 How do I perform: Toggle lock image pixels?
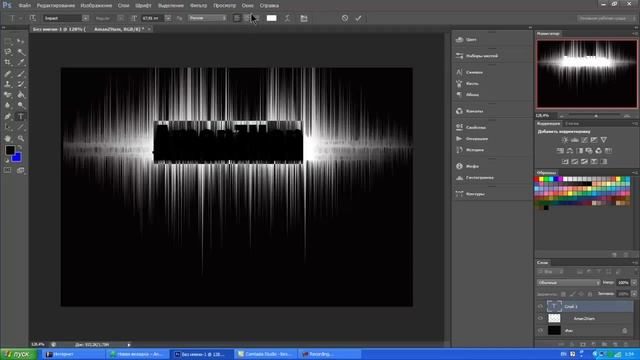point(572,294)
